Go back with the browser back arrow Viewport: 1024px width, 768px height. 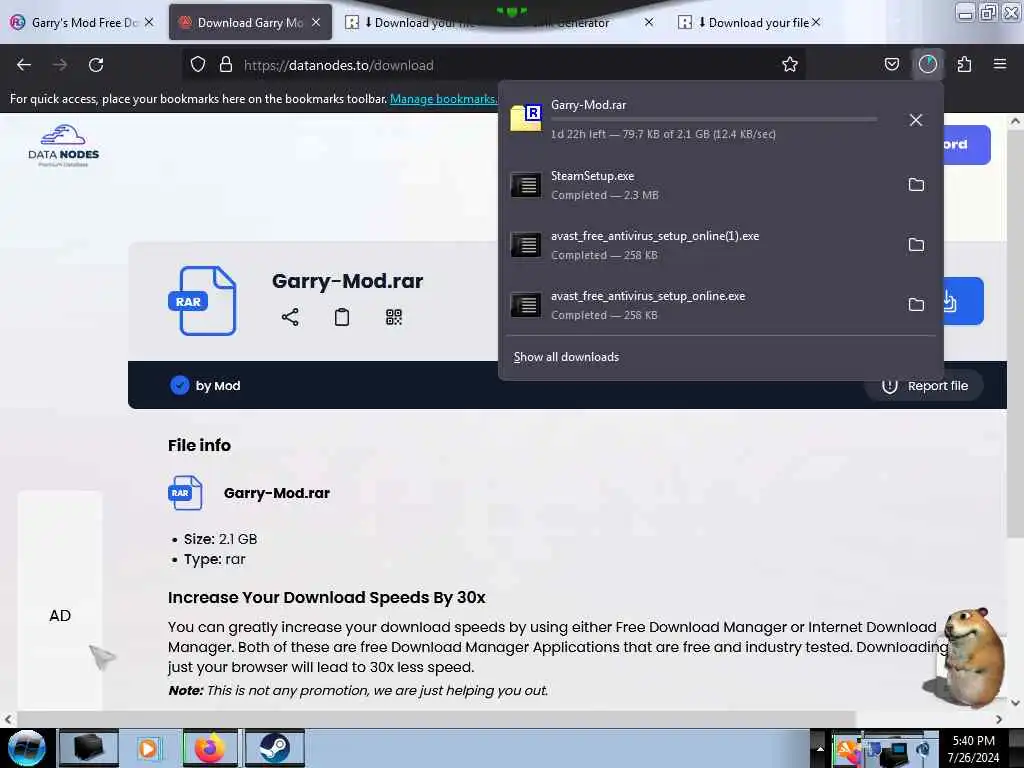(x=24, y=65)
